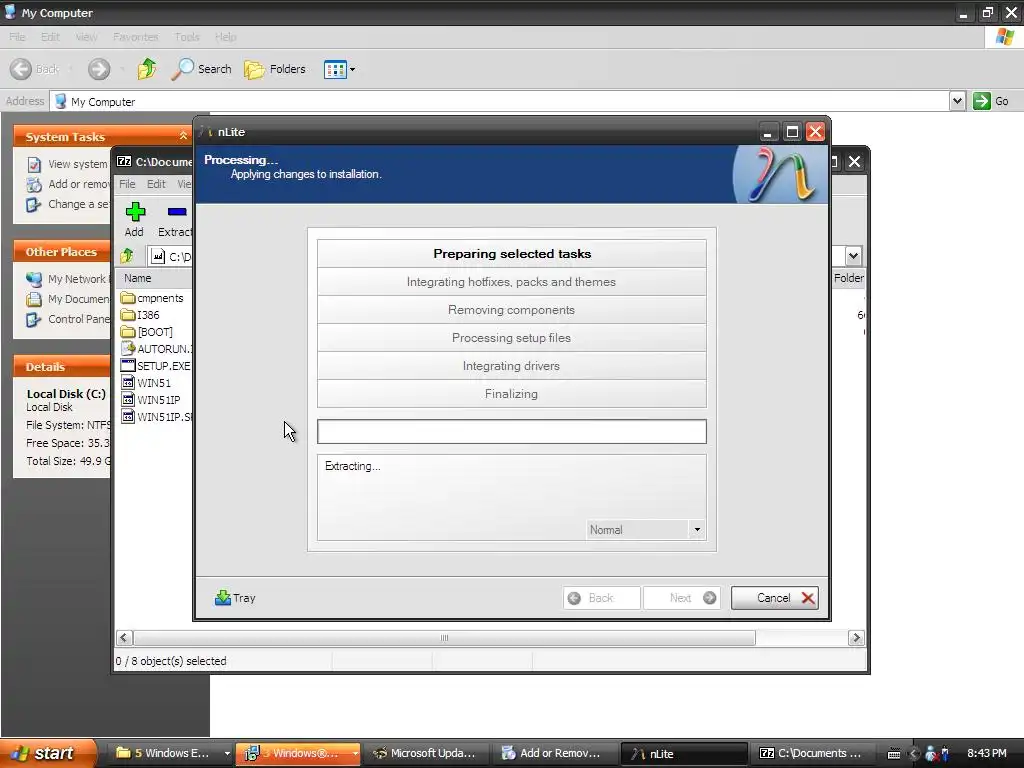The height and width of the screenshot is (768, 1024).
Task: Open My Network Places link
Action: [x=68, y=279]
